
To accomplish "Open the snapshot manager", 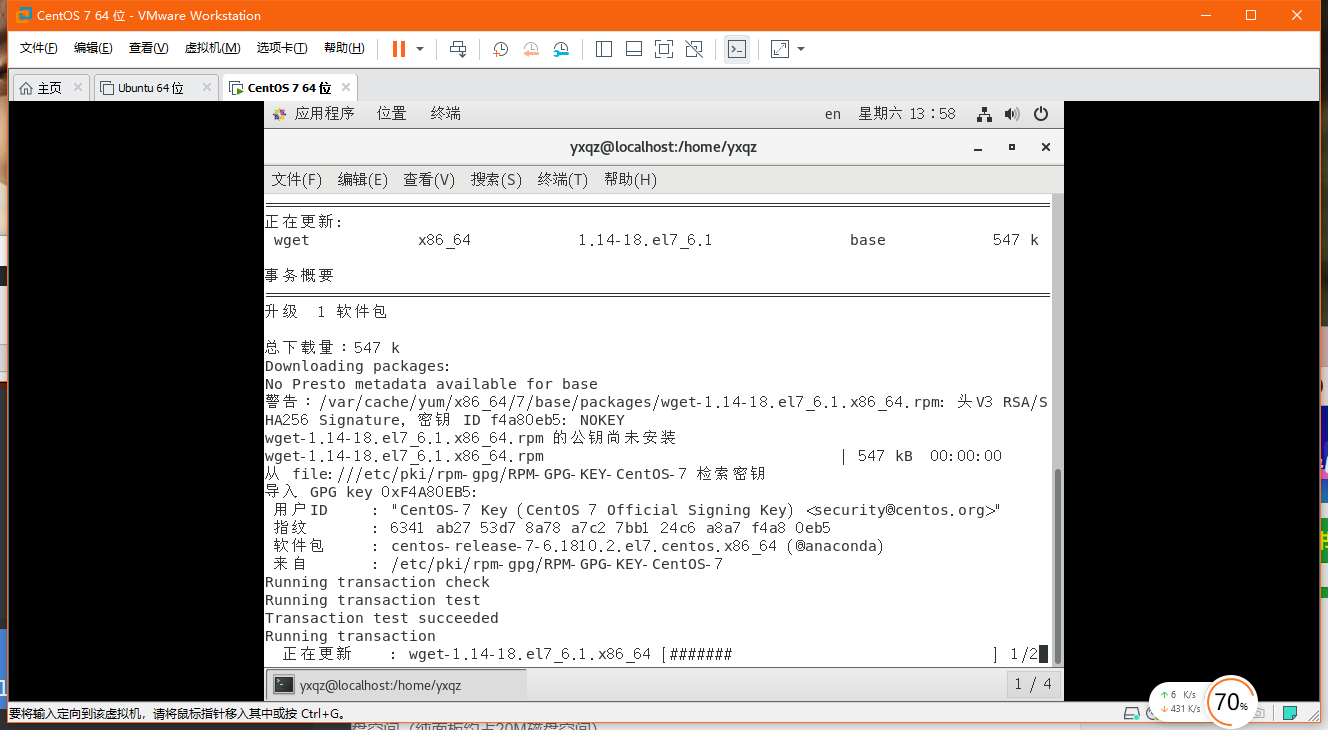I will (x=562, y=49).
